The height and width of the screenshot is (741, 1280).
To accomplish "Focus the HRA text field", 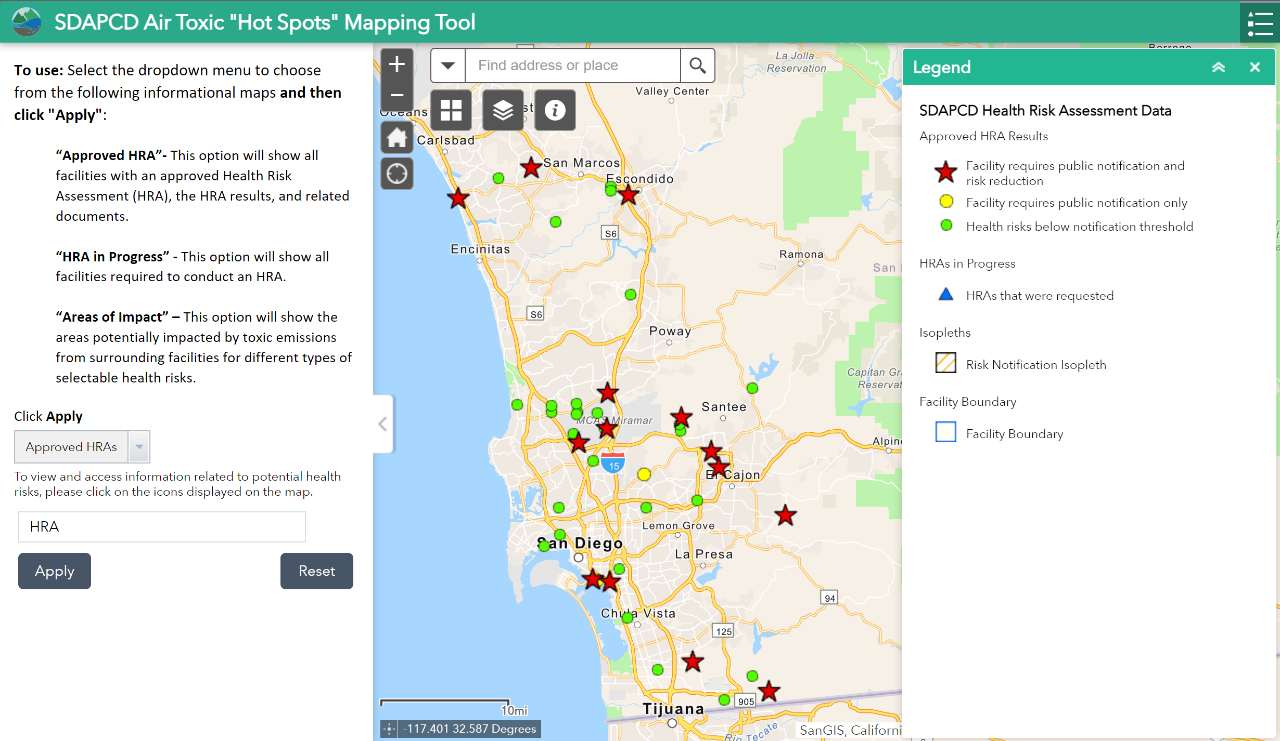I will [x=162, y=527].
